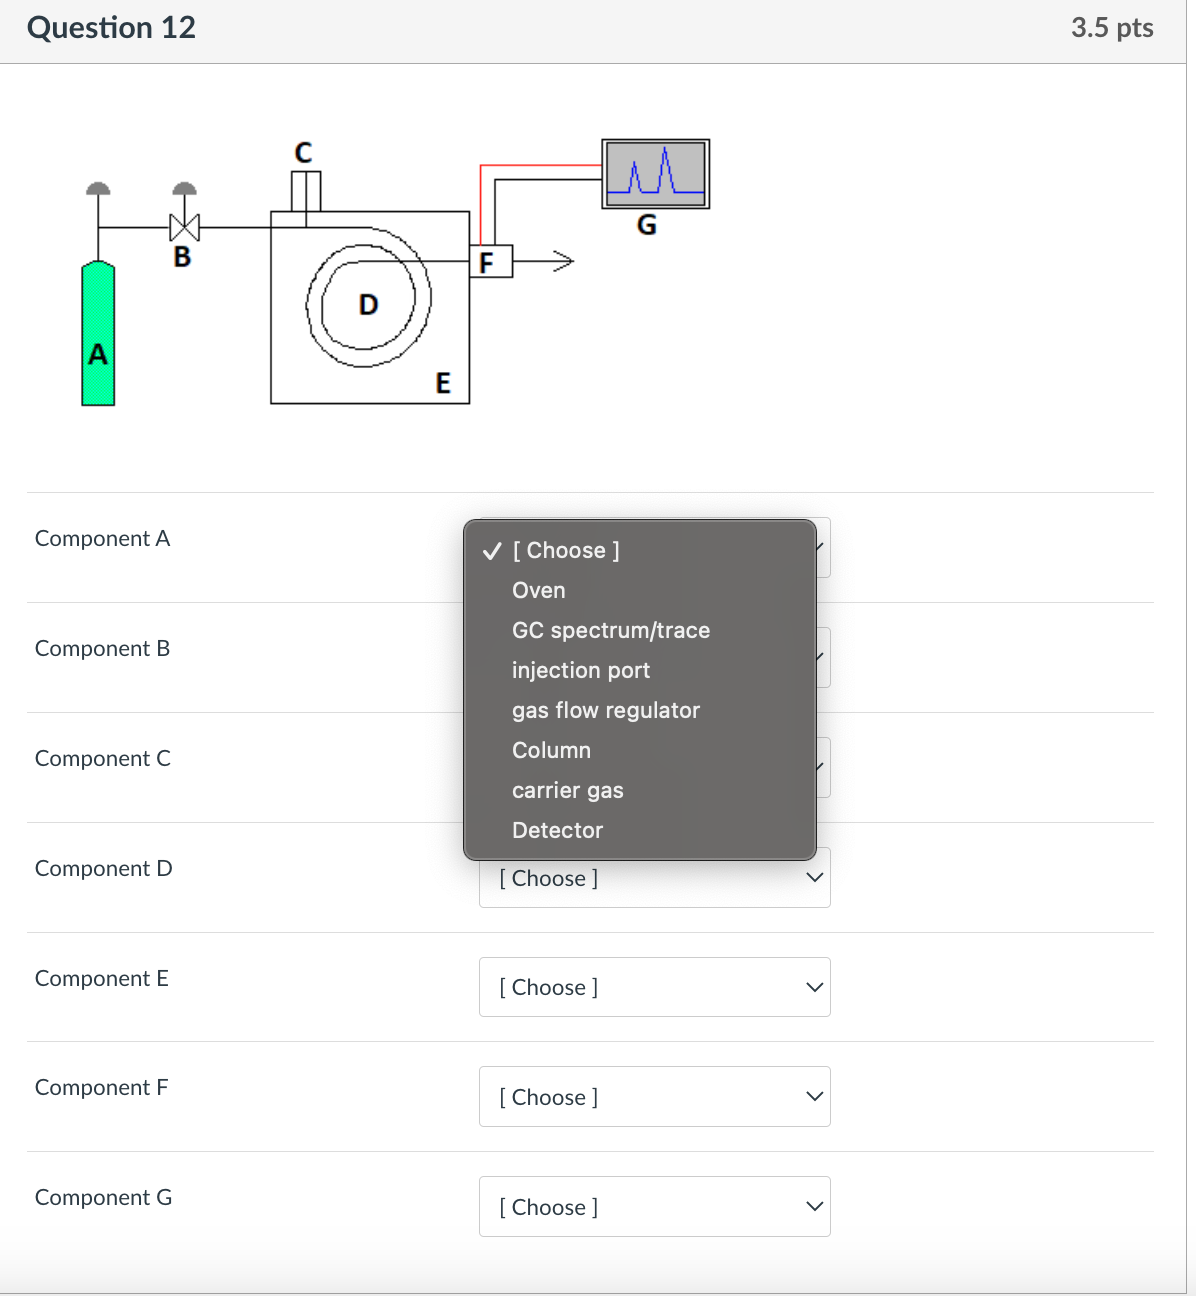Open the Component E dropdown

(654, 987)
